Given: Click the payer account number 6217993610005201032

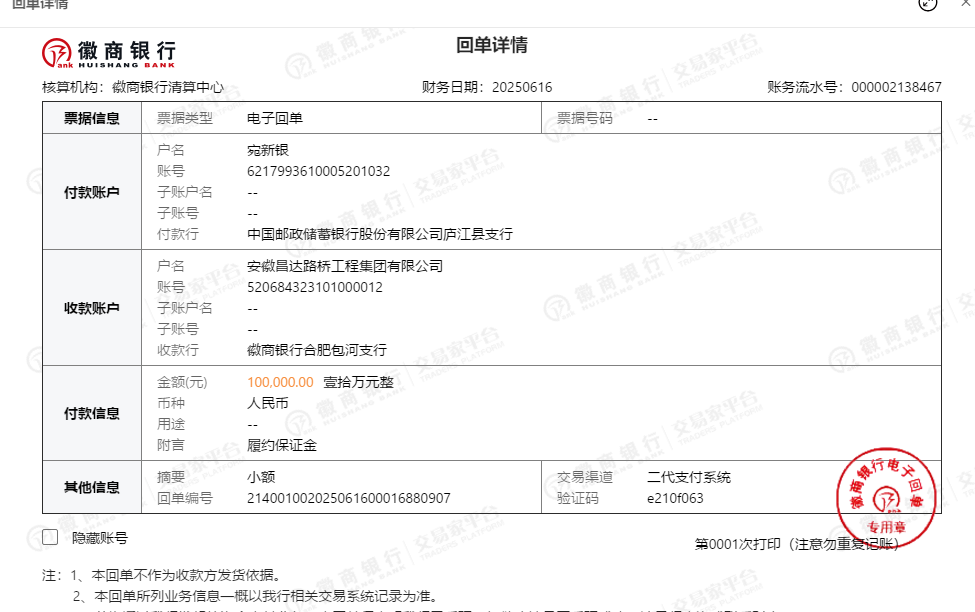Looking at the screenshot, I should pos(318,171).
